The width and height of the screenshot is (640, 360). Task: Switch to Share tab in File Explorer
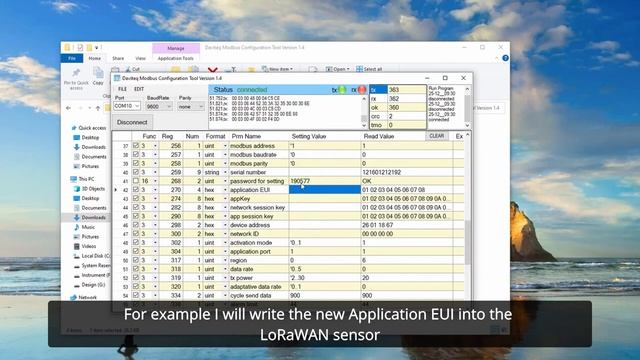118,58
